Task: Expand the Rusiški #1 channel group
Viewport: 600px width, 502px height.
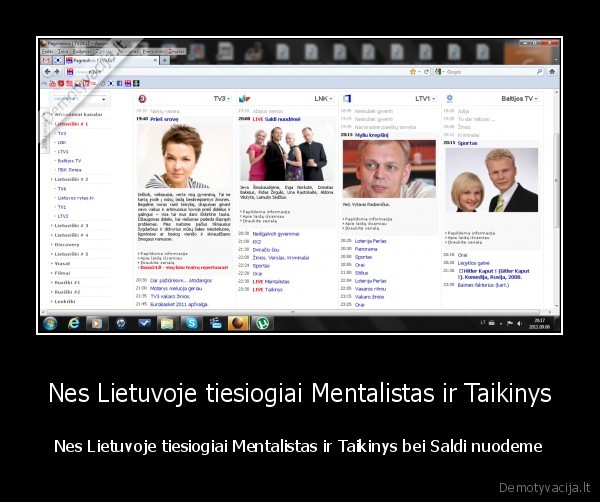Action: 69,282
